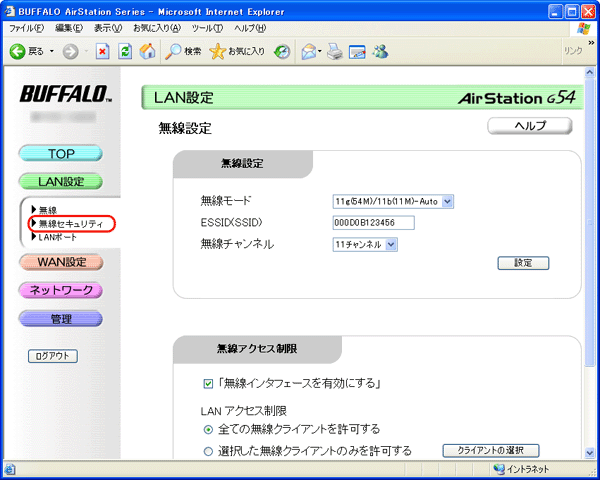Click the scrollbar down arrow
The image size is (600, 480).
590,453
